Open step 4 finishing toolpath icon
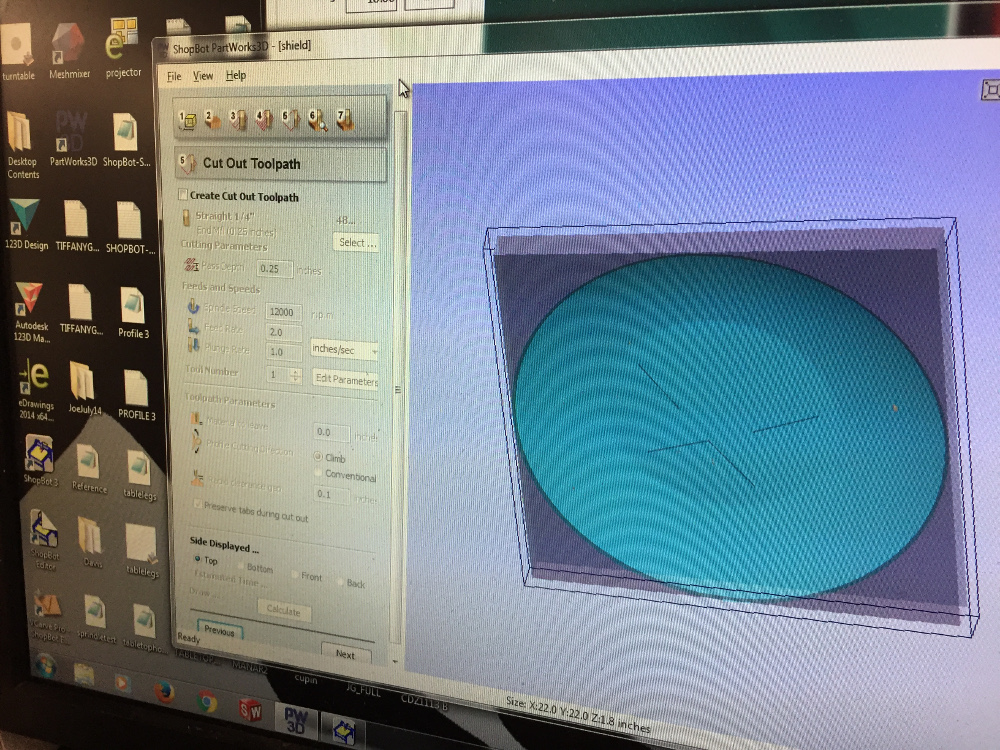This screenshot has width=1000, height=750. point(264,119)
